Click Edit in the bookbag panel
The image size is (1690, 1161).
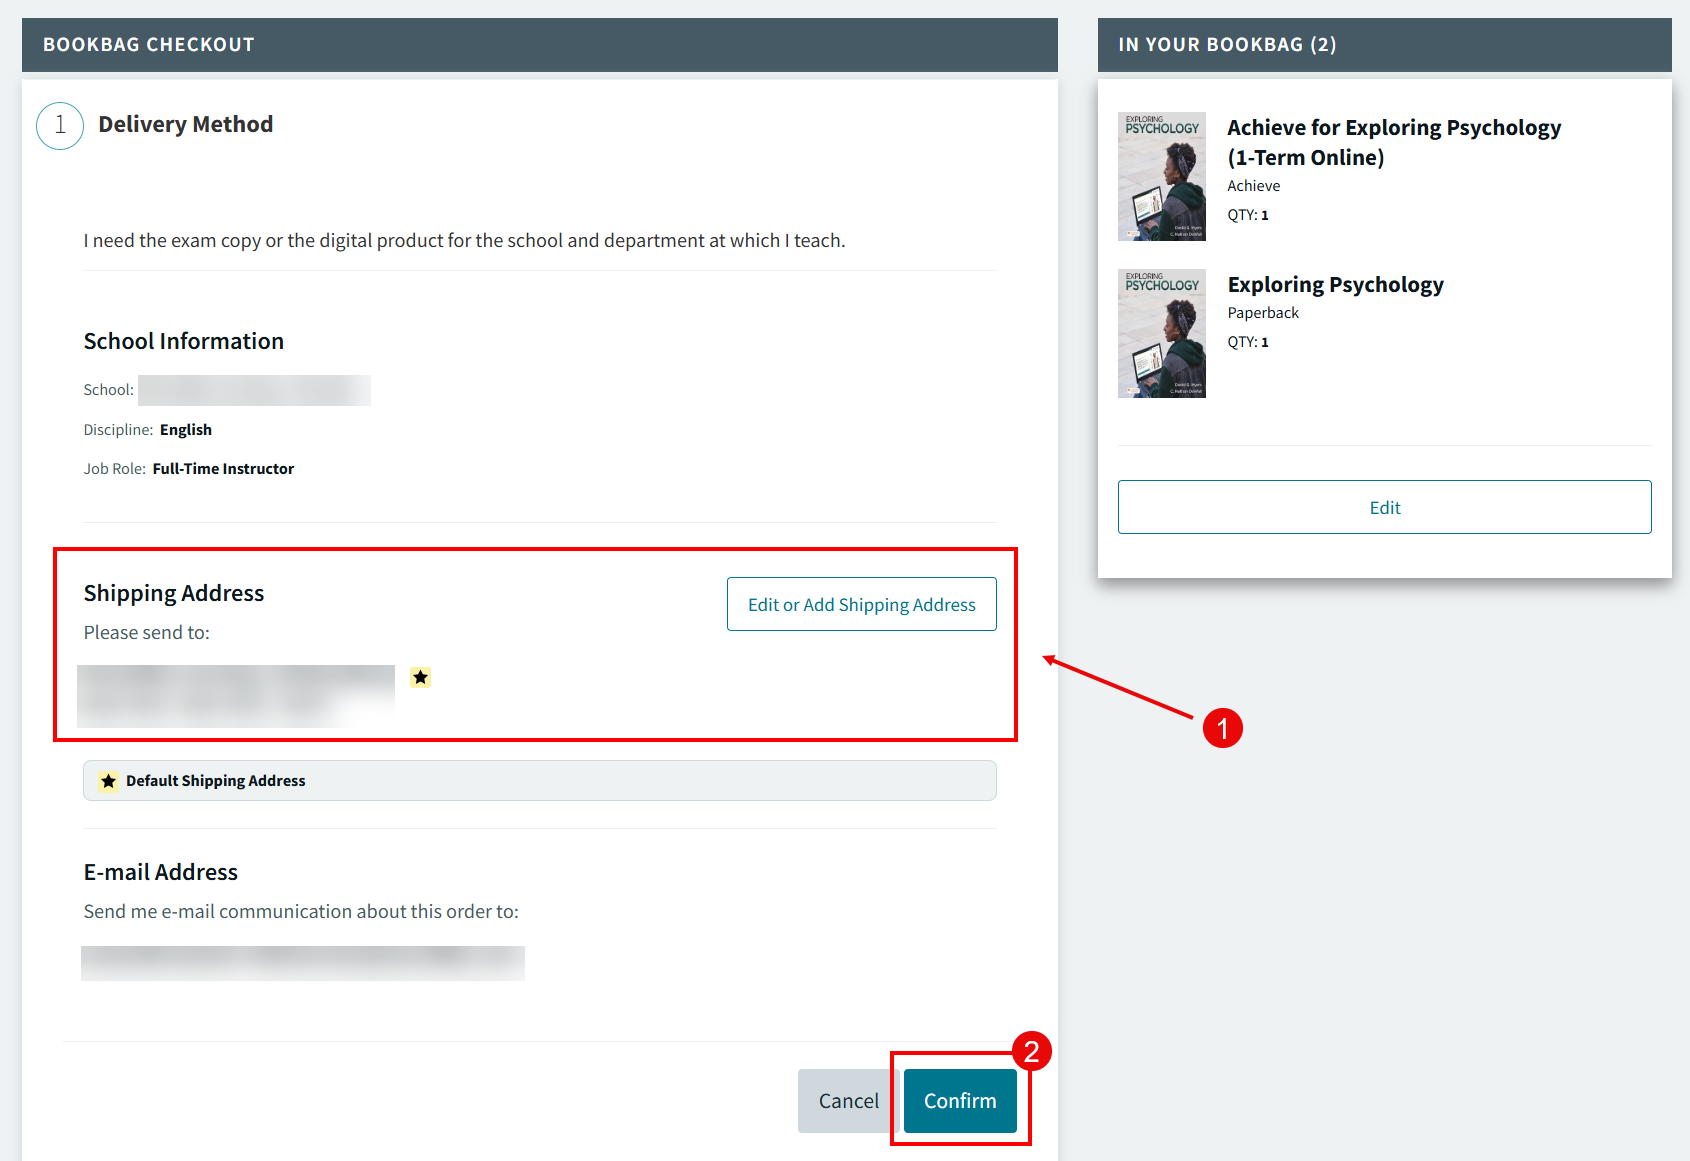coord(1384,507)
